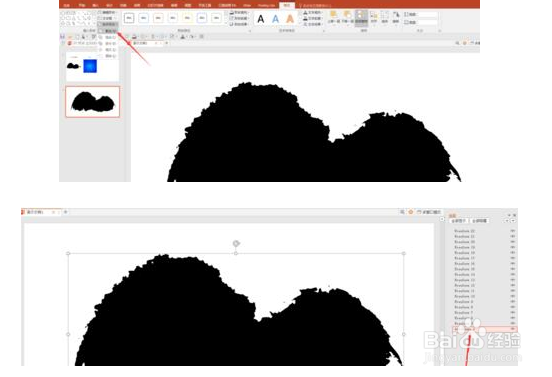Select the blue A WordArt style
Image resolution: width=552 pixels, height=377 pixels.
(275, 19)
